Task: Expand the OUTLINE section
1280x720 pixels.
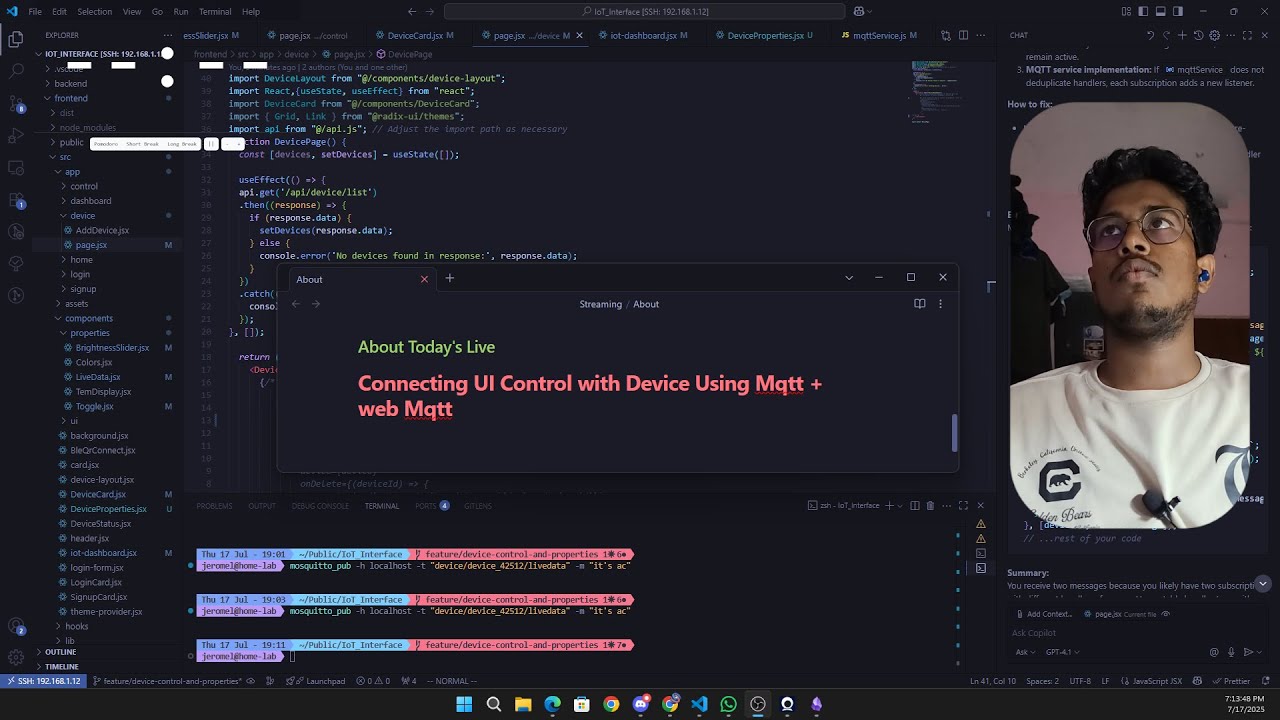Action: [x=60, y=652]
